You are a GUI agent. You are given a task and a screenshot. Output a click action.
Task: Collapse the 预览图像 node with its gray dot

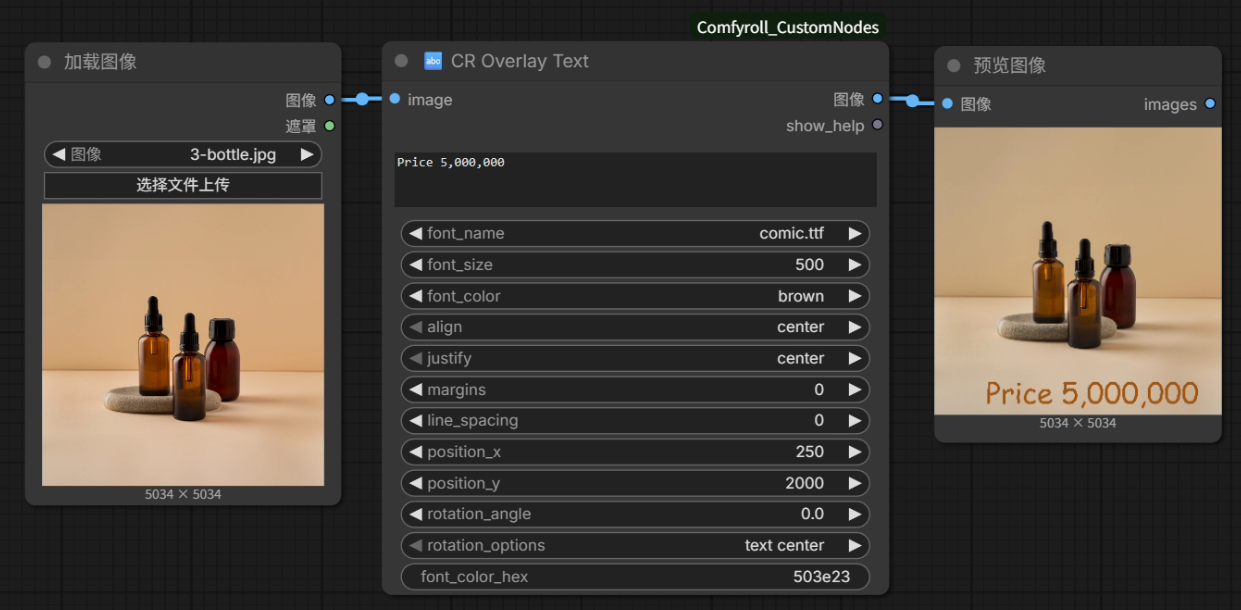[x=953, y=66]
